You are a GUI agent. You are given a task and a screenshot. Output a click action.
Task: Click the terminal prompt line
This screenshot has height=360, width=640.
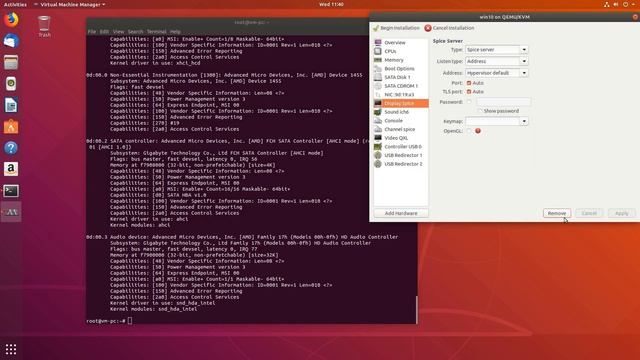[x=109, y=321]
